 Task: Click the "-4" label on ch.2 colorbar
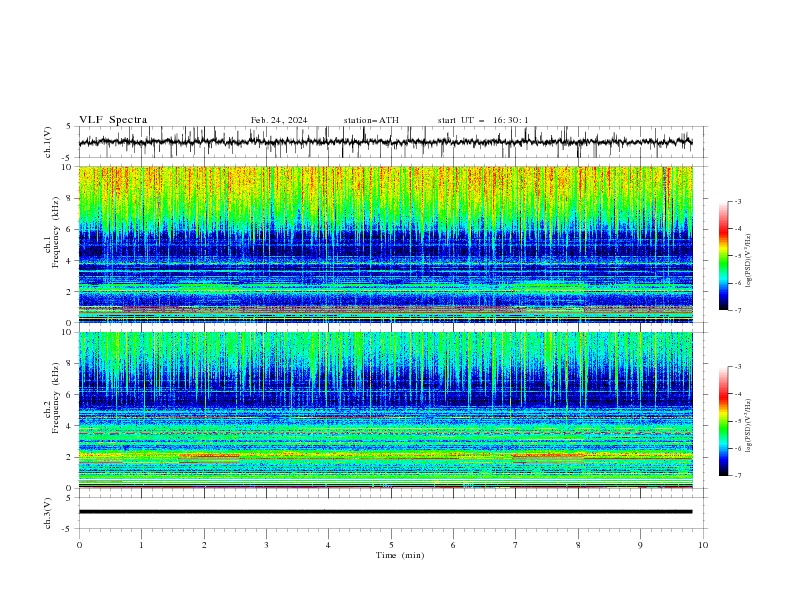(737, 394)
